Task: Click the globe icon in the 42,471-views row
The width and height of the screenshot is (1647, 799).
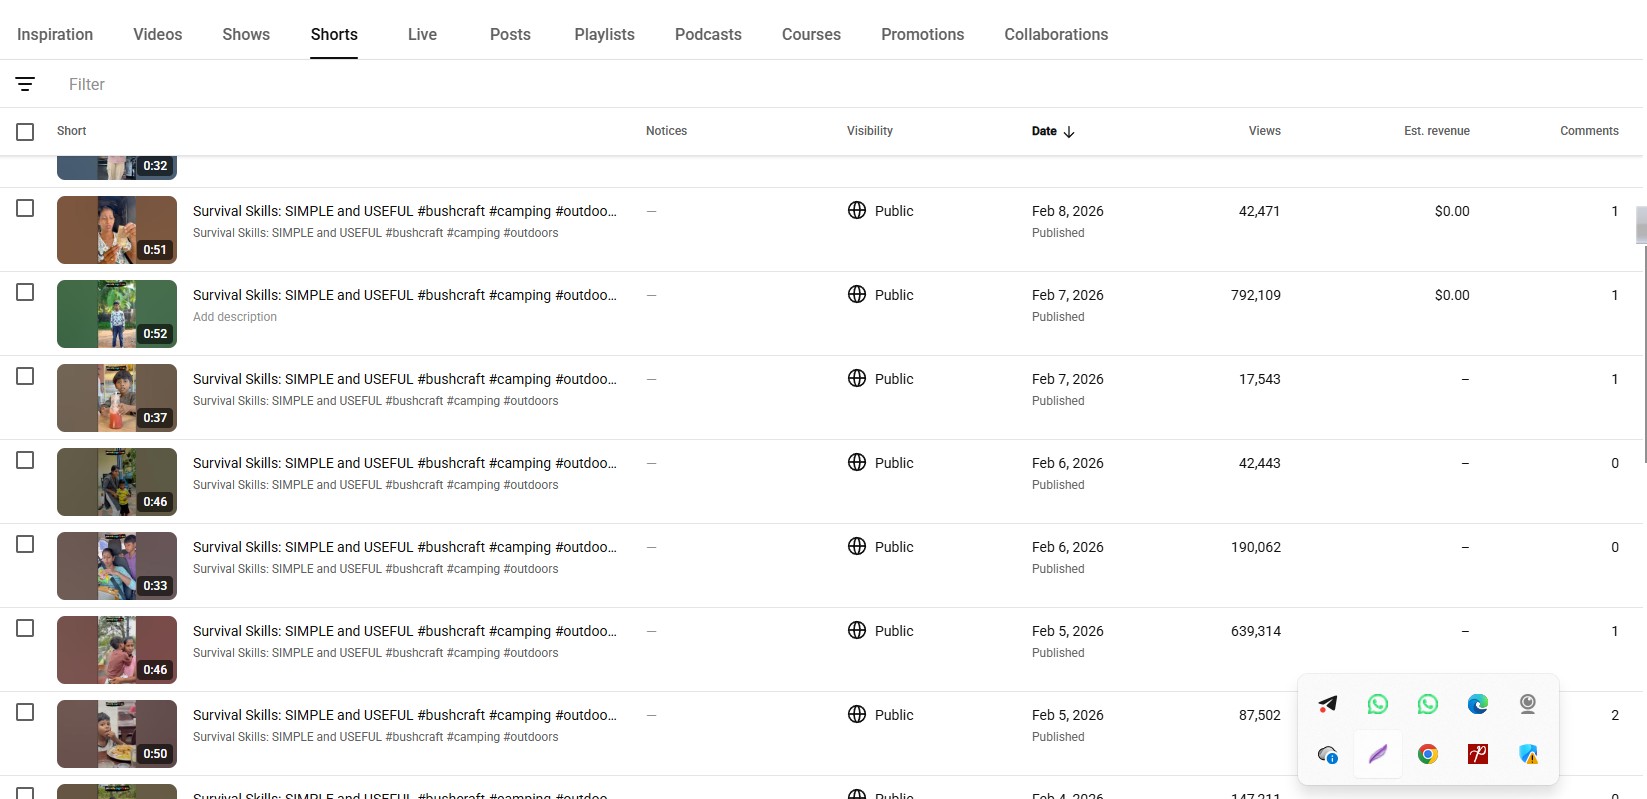Action: point(857,210)
